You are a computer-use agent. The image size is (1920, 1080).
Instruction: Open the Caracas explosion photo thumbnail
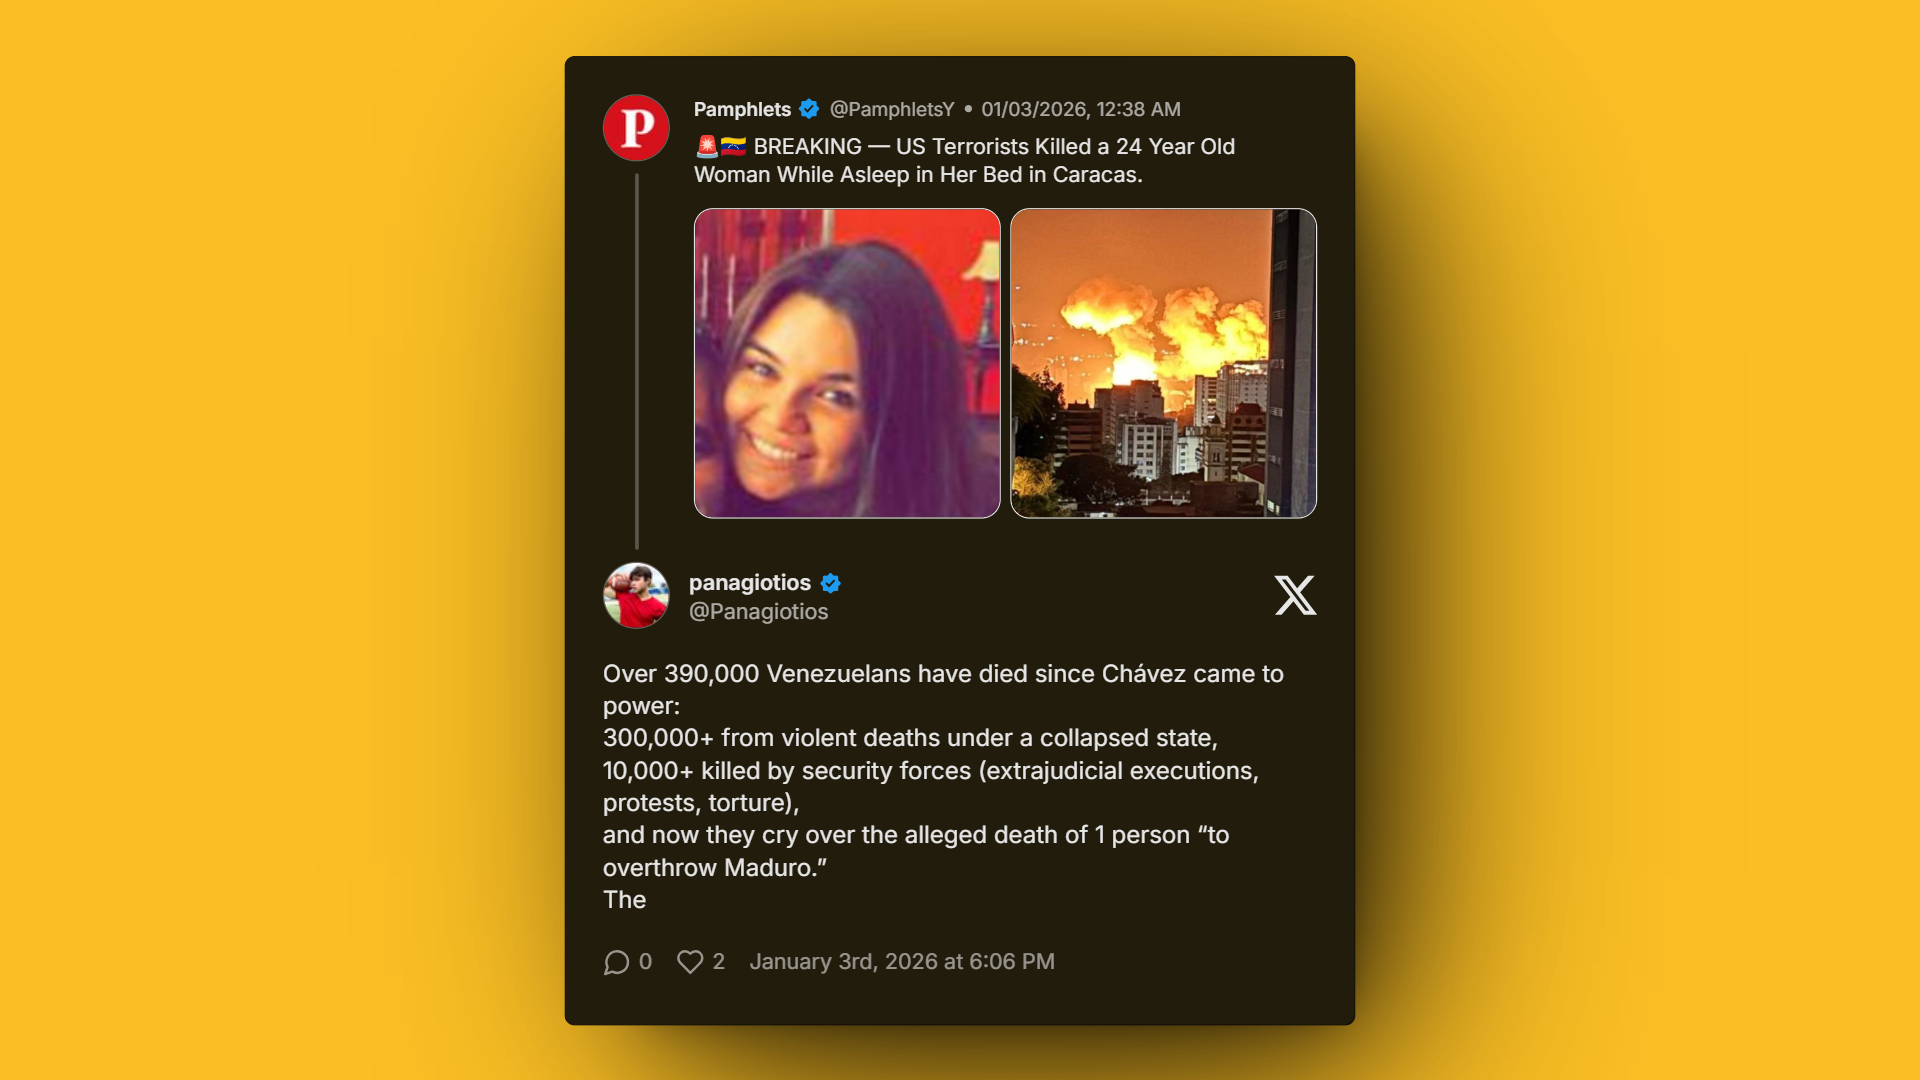[x=1163, y=363]
